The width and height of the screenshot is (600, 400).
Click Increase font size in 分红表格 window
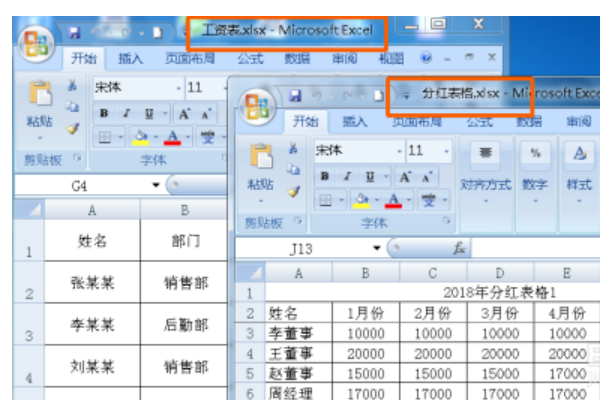[x=405, y=177]
